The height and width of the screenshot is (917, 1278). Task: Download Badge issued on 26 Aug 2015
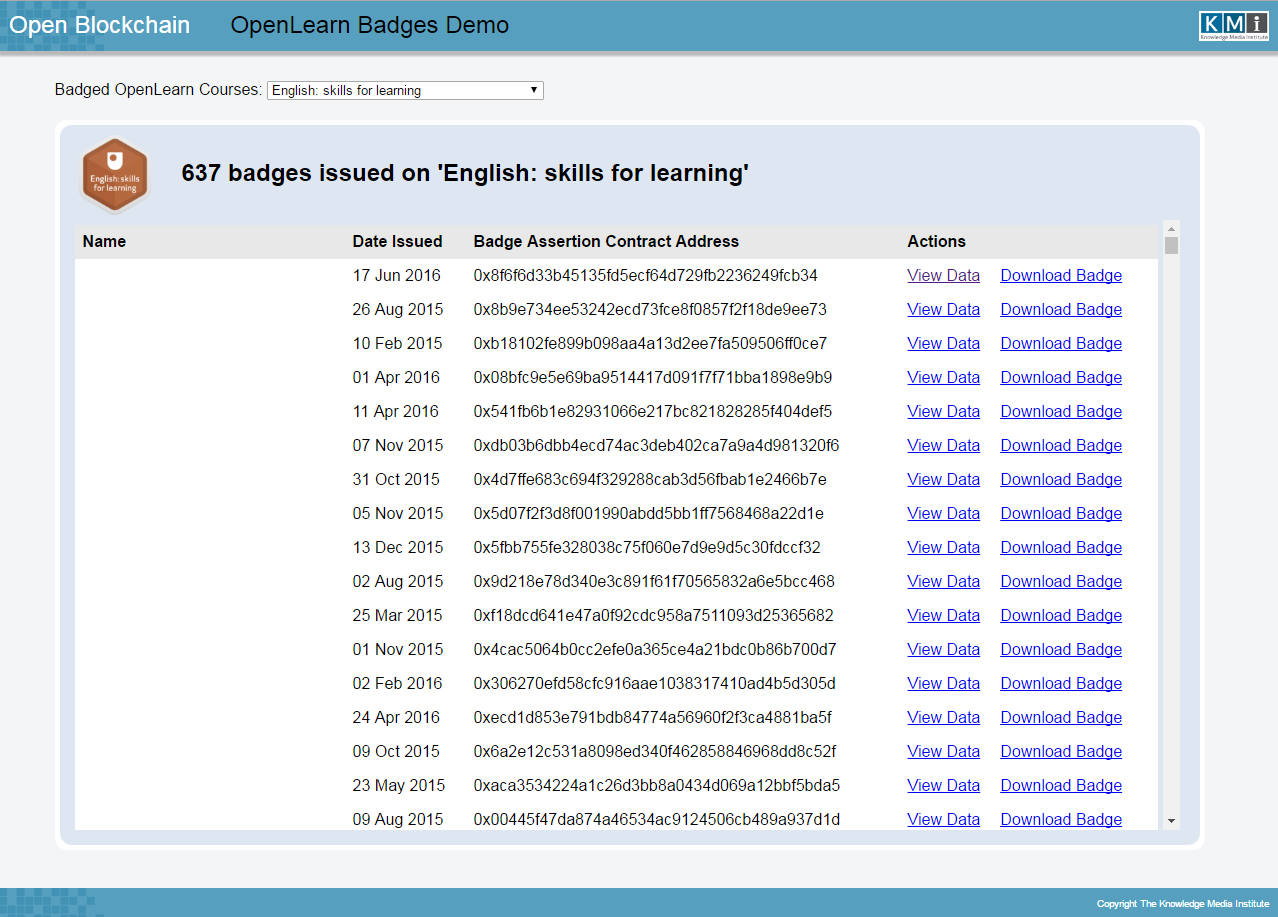point(1060,310)
